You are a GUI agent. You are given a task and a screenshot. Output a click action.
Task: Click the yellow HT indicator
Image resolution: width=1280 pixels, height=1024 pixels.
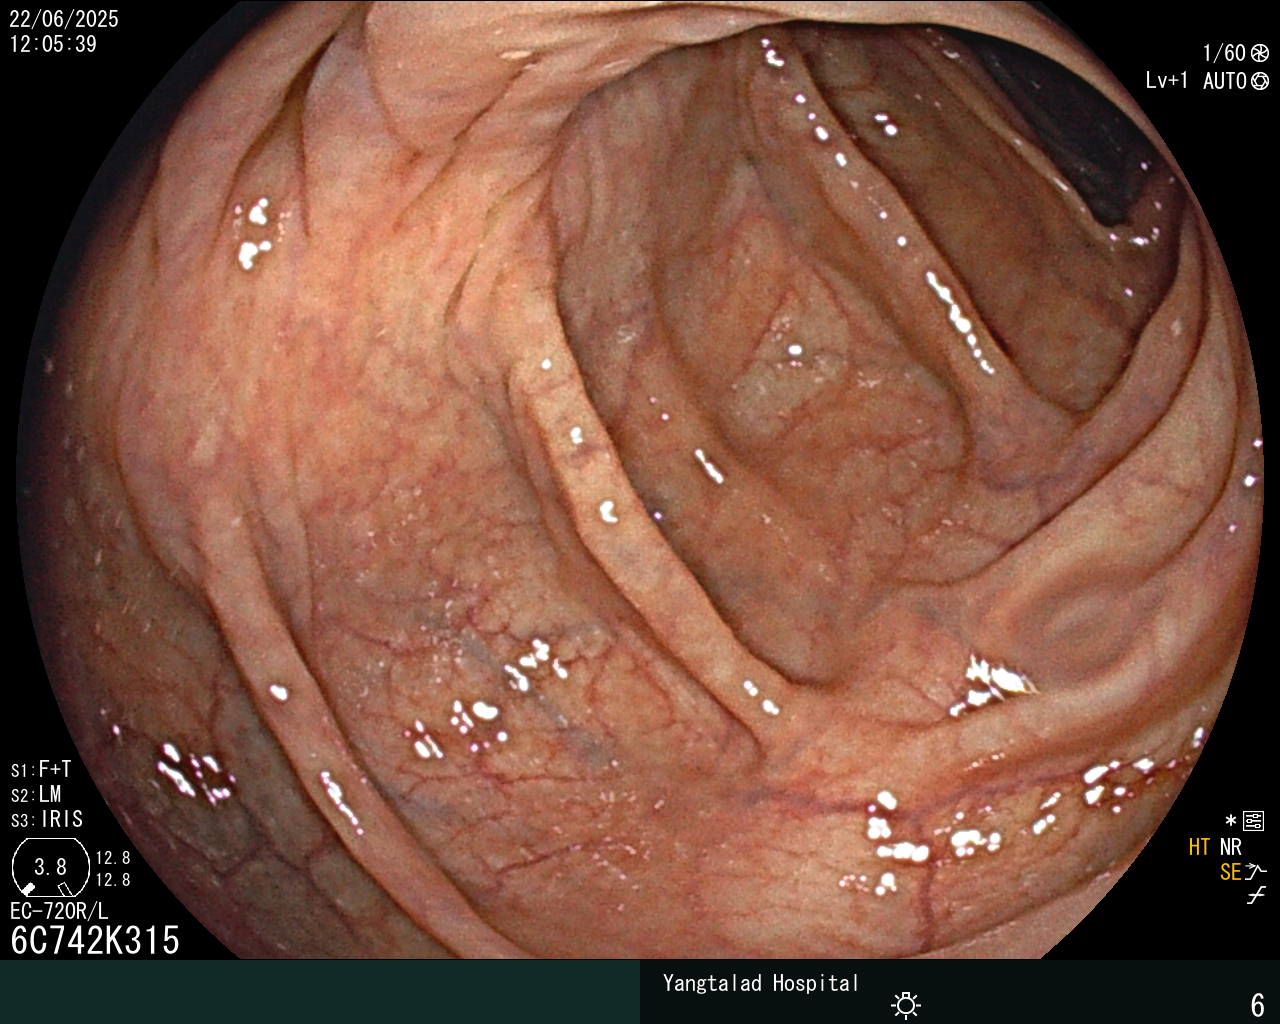click(x=1200, y=847)
